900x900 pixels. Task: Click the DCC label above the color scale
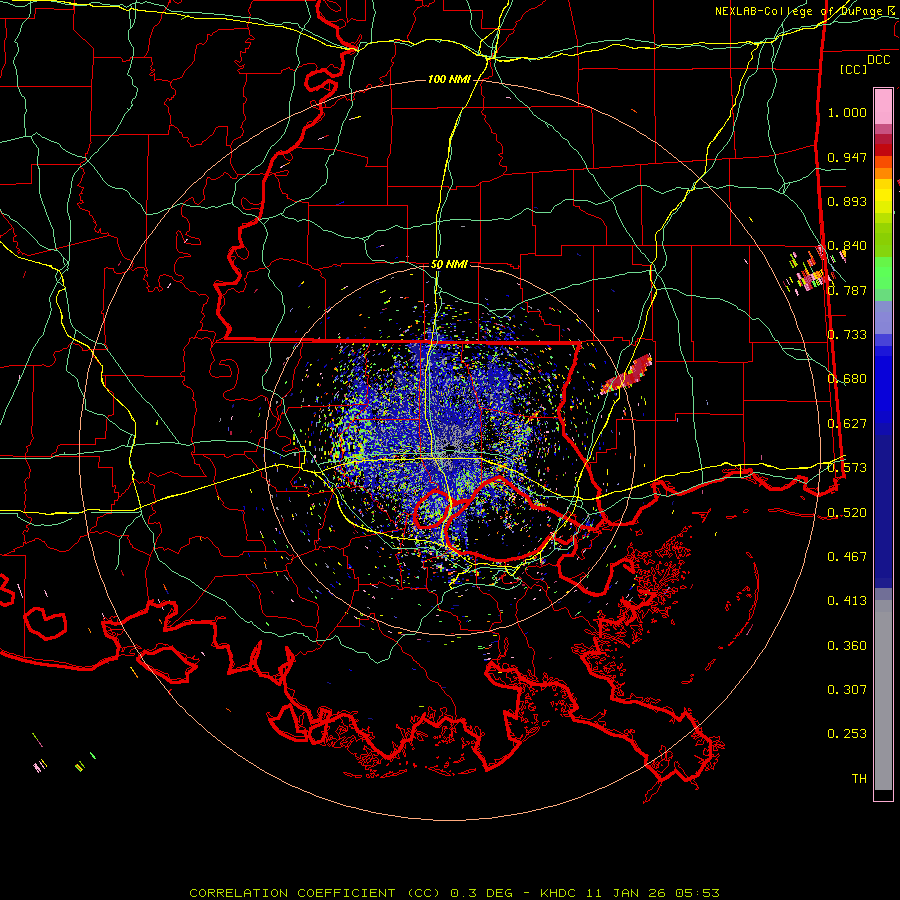point(878,60)
